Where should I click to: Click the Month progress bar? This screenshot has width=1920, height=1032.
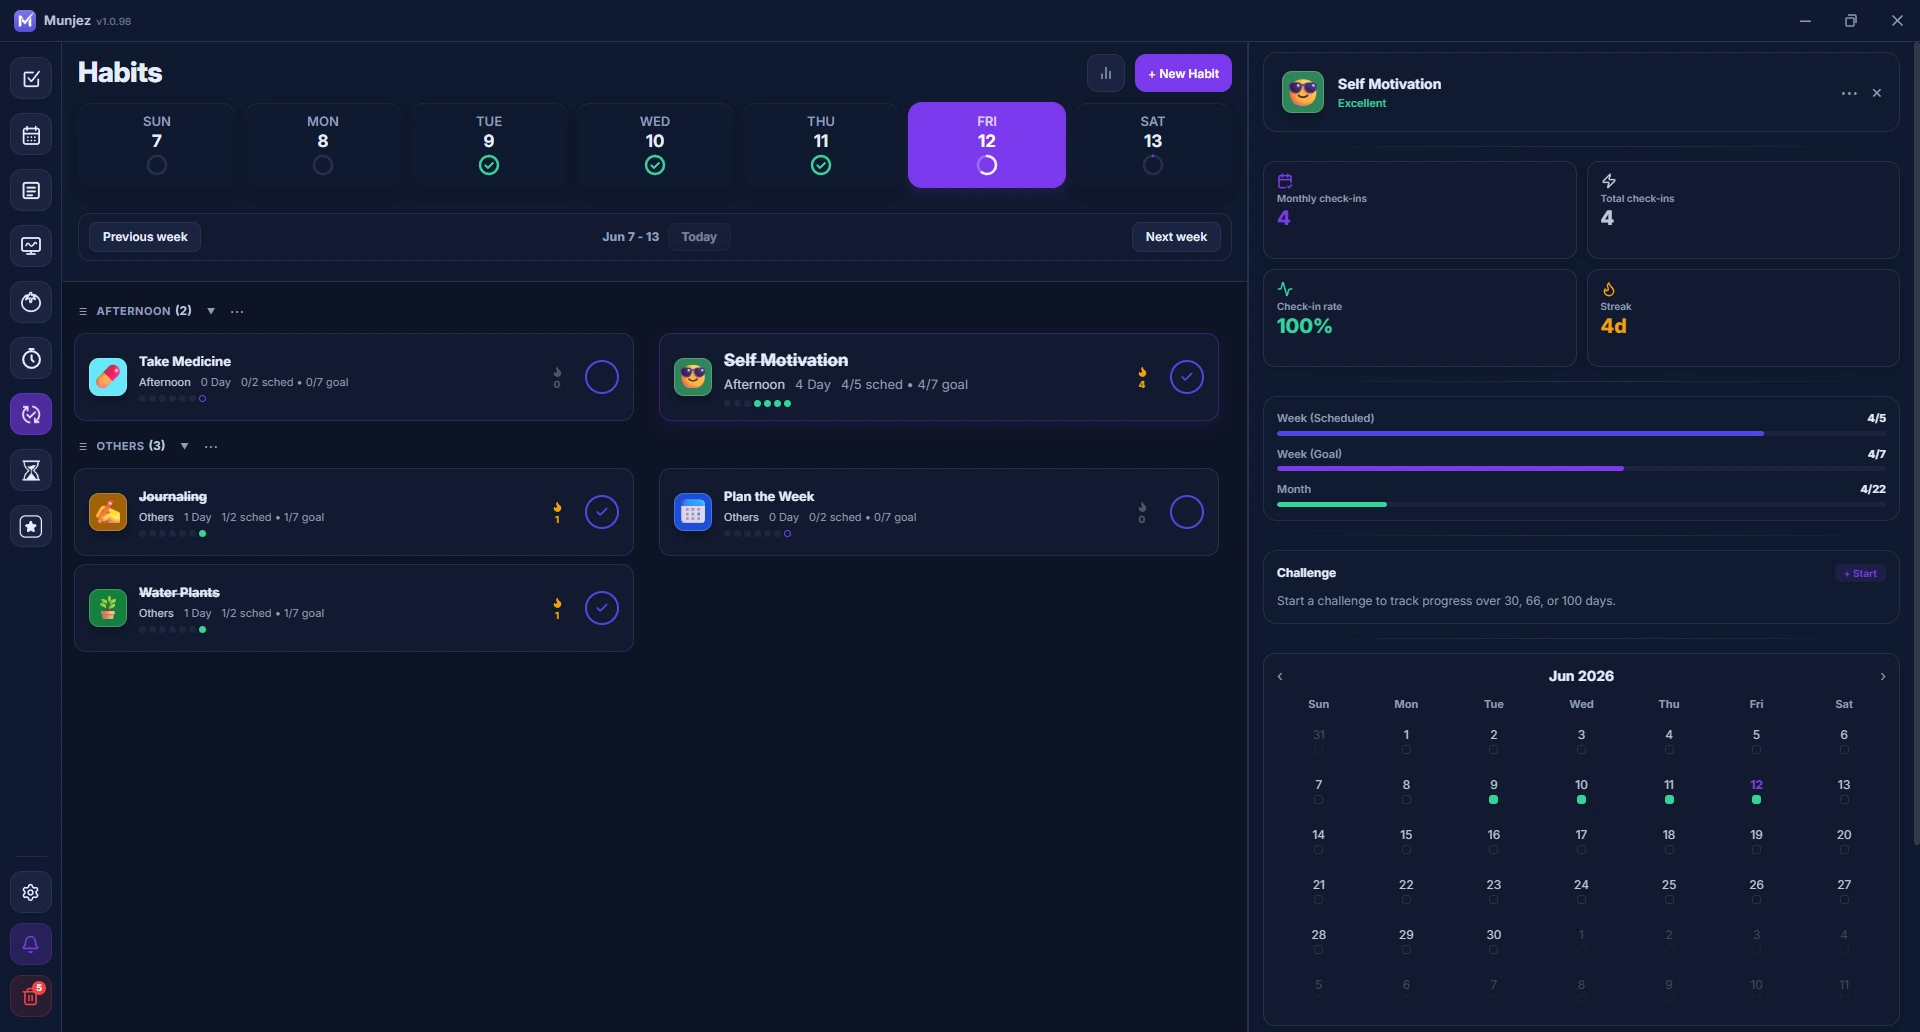point(1581,505)
